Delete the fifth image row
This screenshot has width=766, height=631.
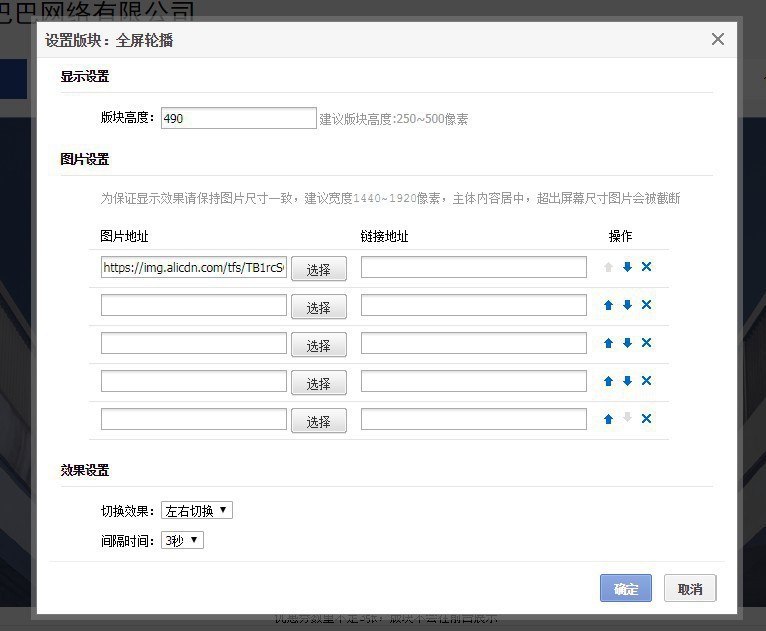646,419
